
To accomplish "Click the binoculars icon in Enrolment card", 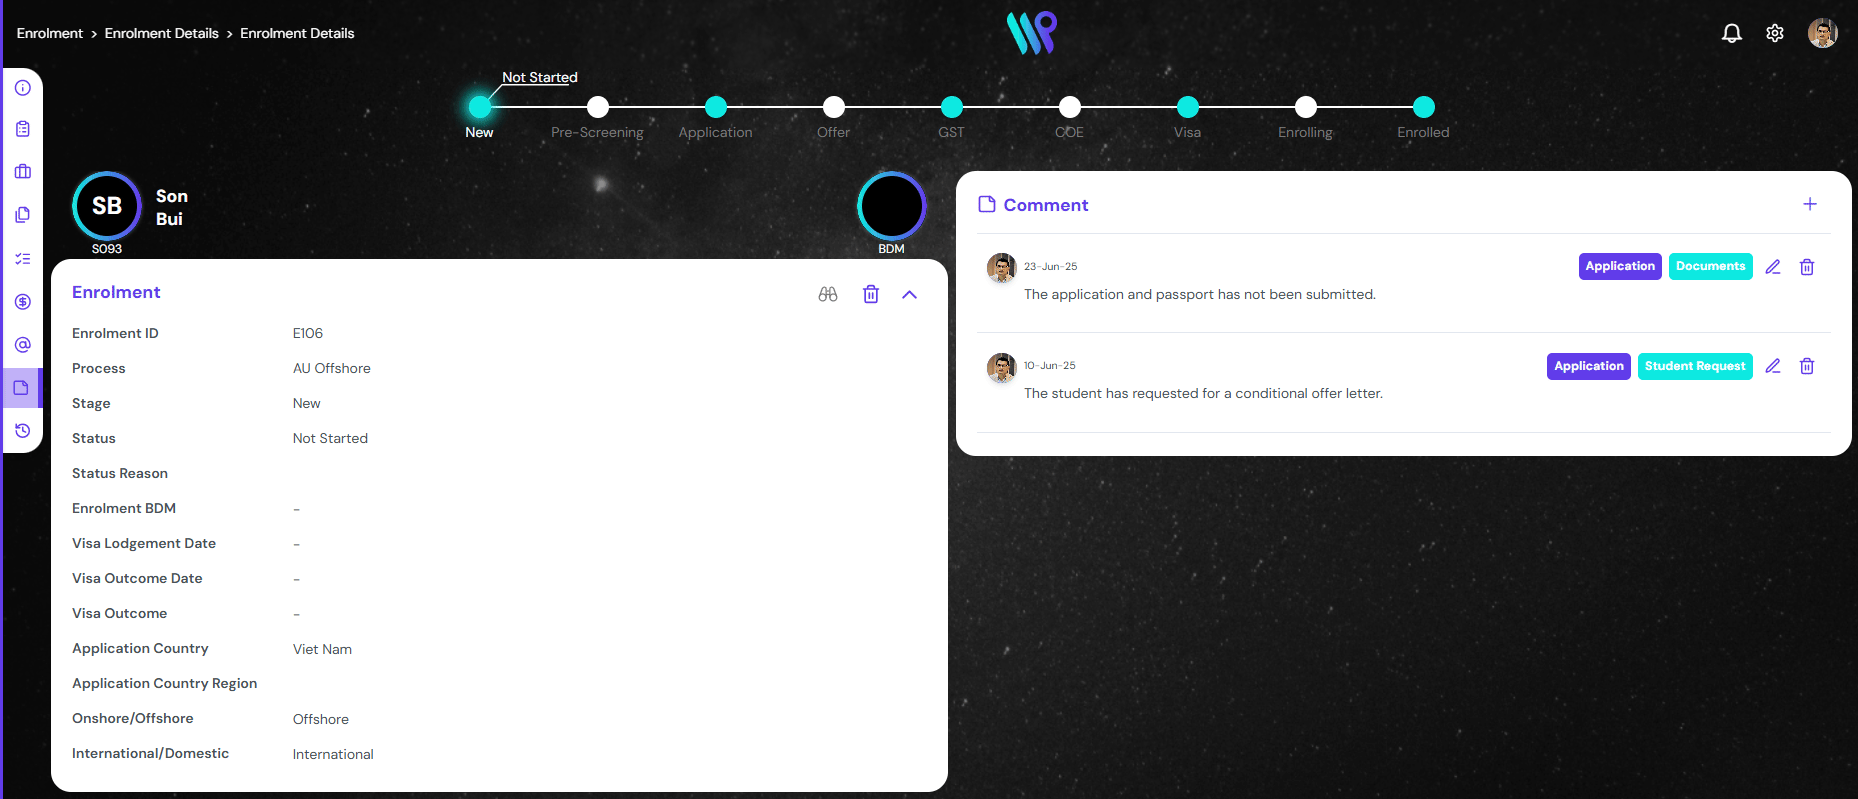I will tap(828, 294).
